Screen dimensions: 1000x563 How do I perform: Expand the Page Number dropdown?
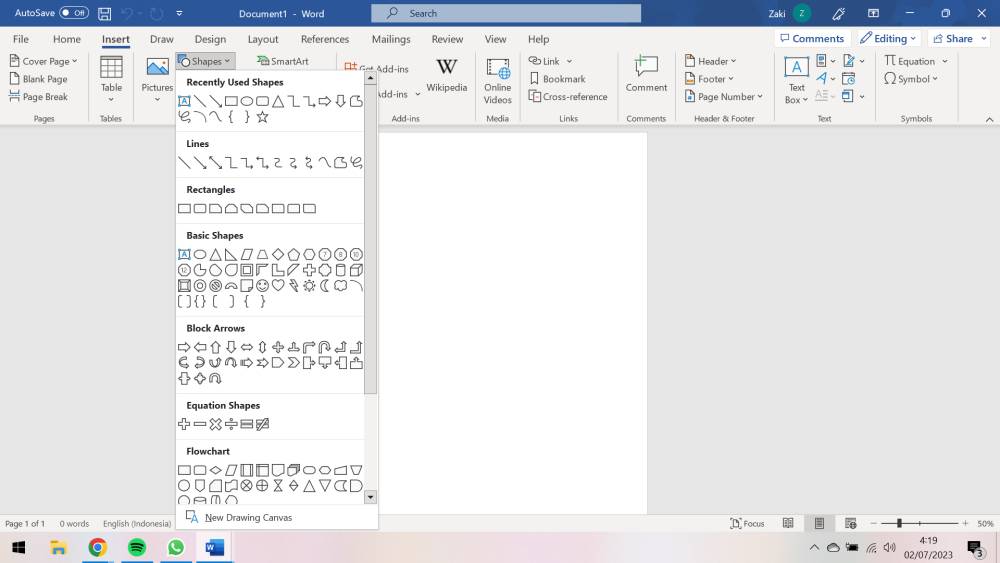pyautogui.click(x=724, y=97)
